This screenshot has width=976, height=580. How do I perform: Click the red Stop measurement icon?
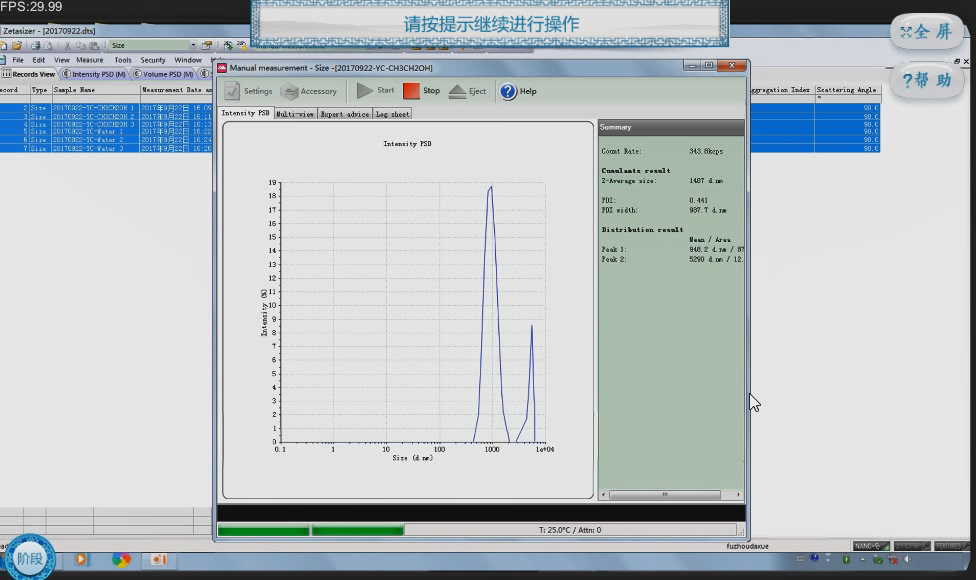point(412,91)
